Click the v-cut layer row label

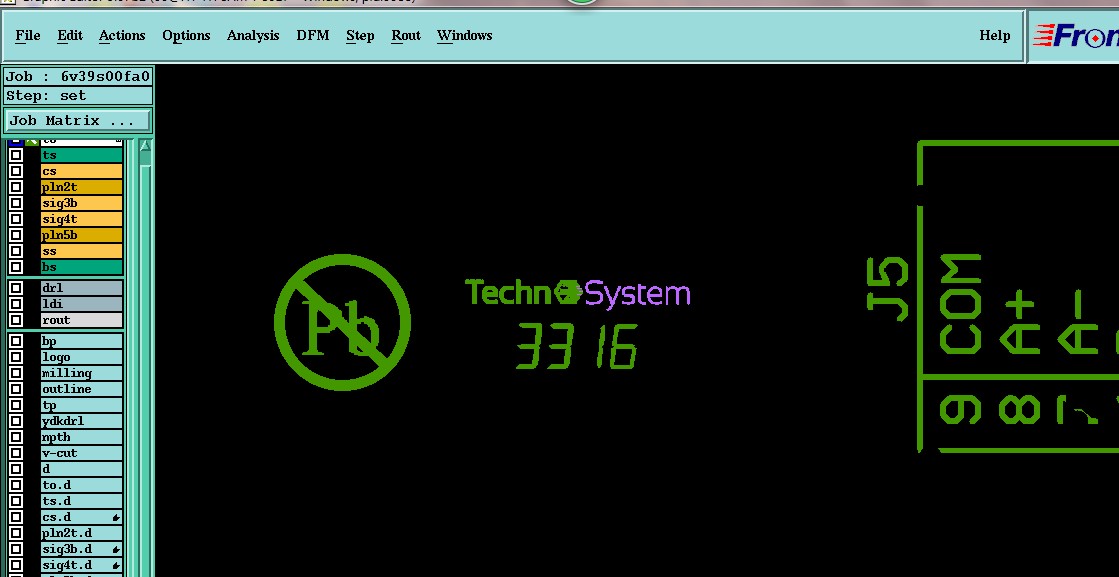[81, 454]
